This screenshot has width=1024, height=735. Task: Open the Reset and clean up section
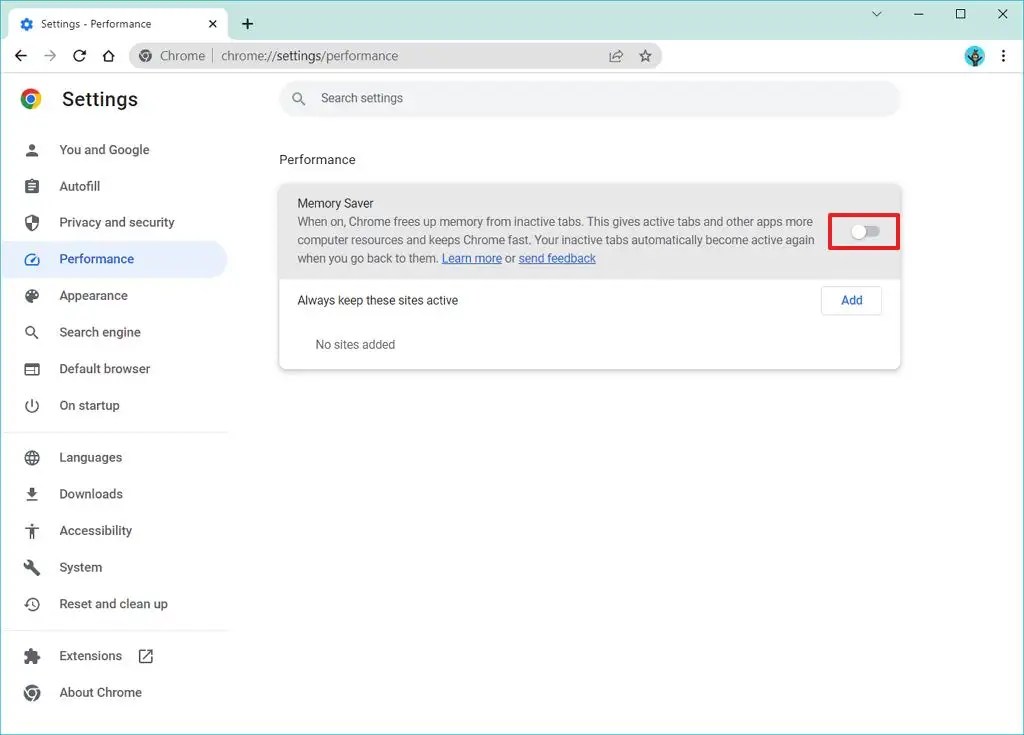[x=113, y=604]
